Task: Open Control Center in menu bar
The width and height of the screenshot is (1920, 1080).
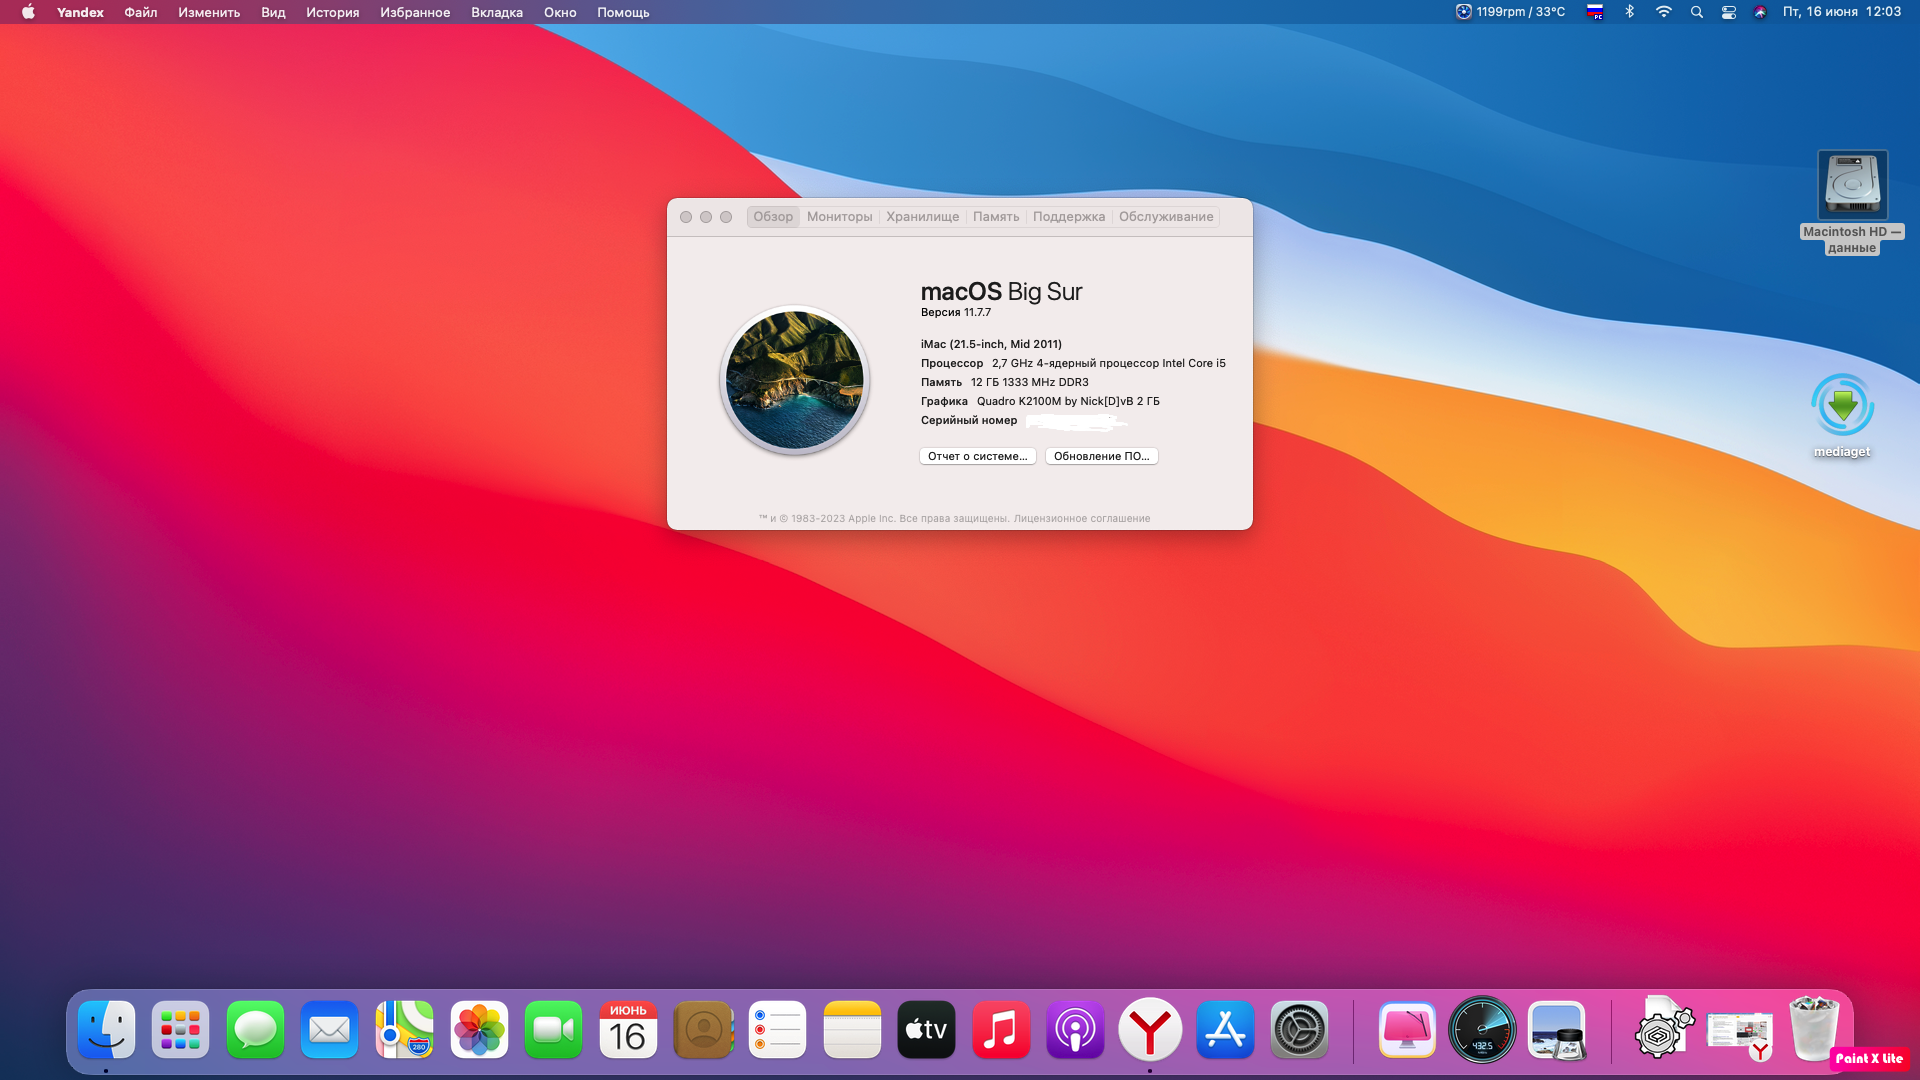Action: point(1728,12)
